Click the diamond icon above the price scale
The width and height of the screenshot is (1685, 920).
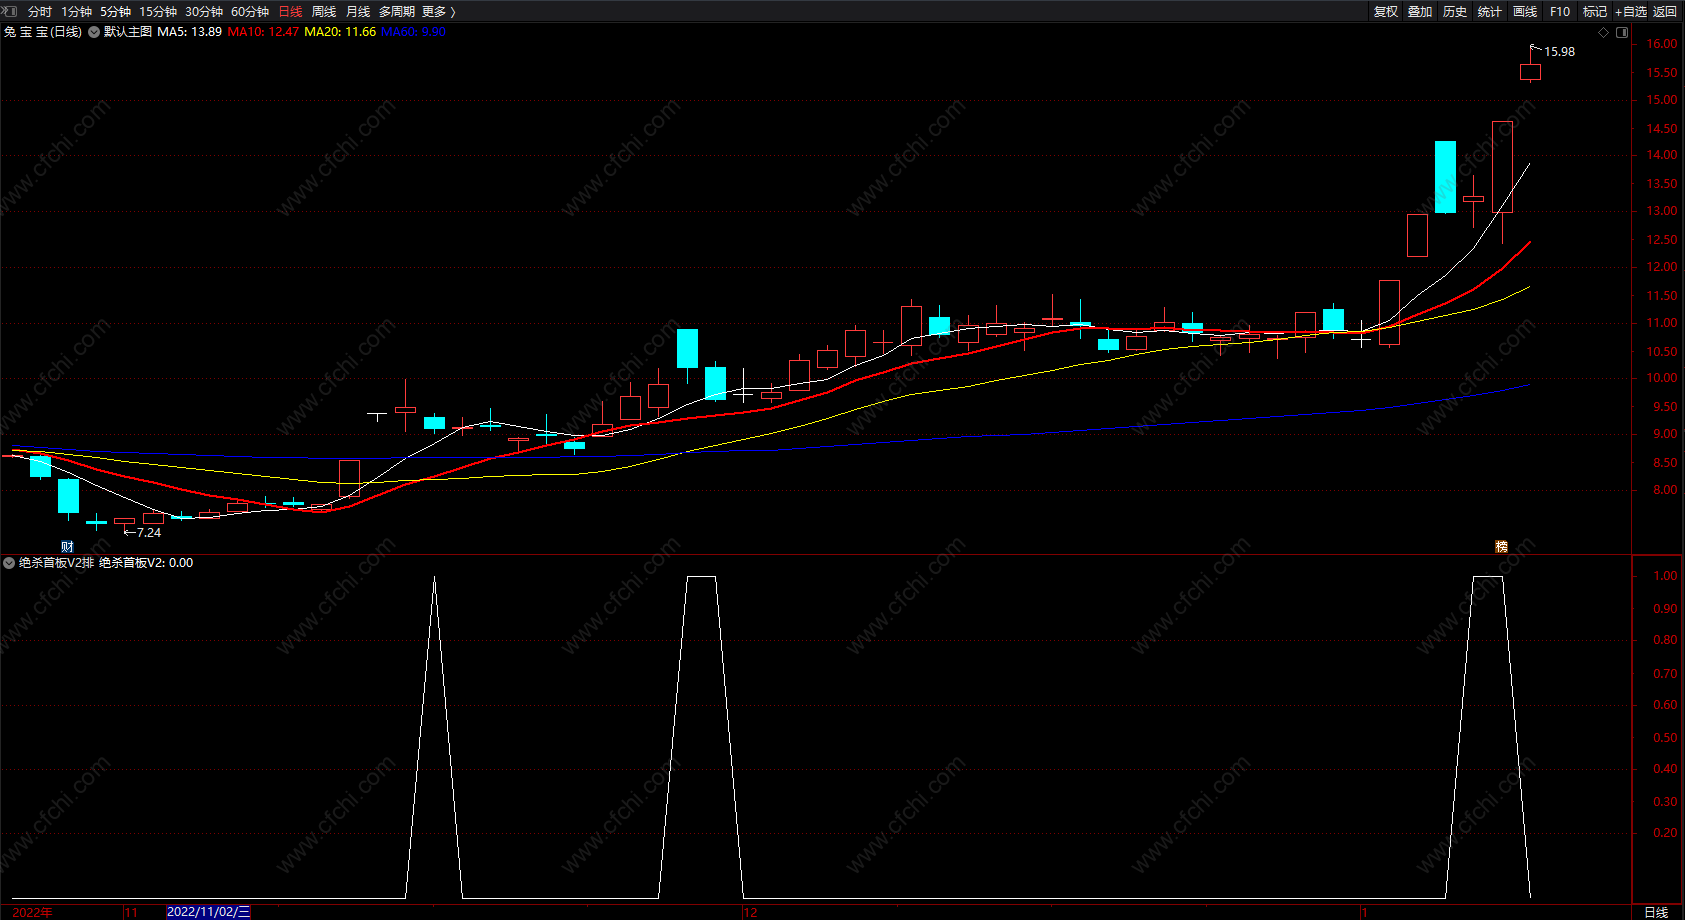point(1604,32)
